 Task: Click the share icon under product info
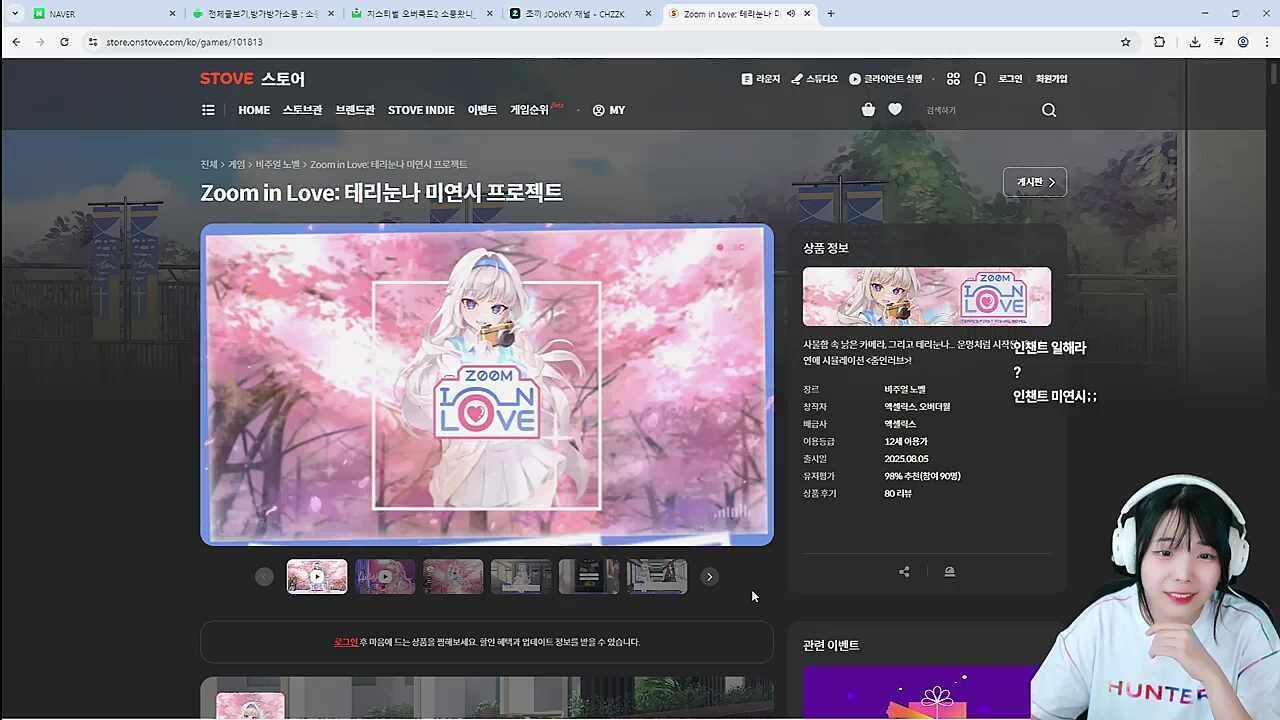[x=904, y=572]
